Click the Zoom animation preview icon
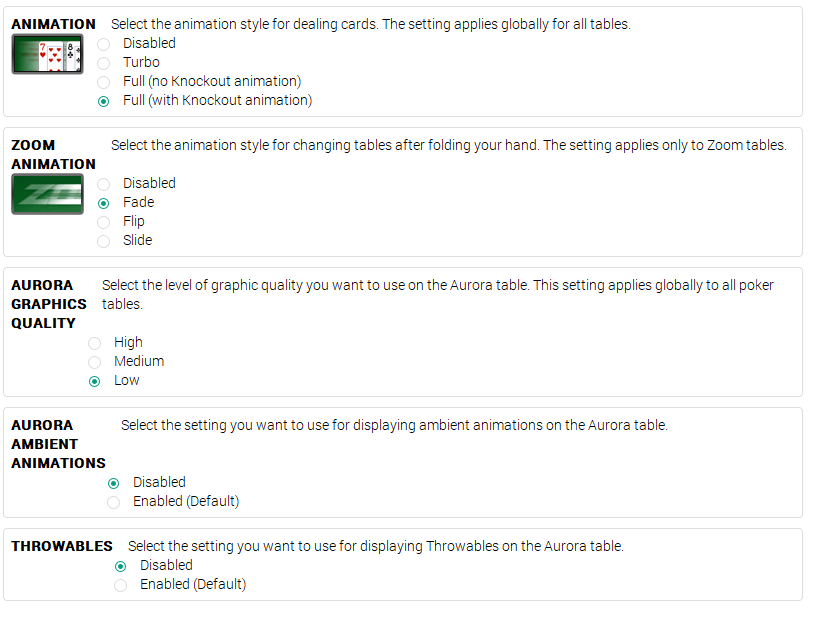The image size is (823, 624). pos(47,194)
